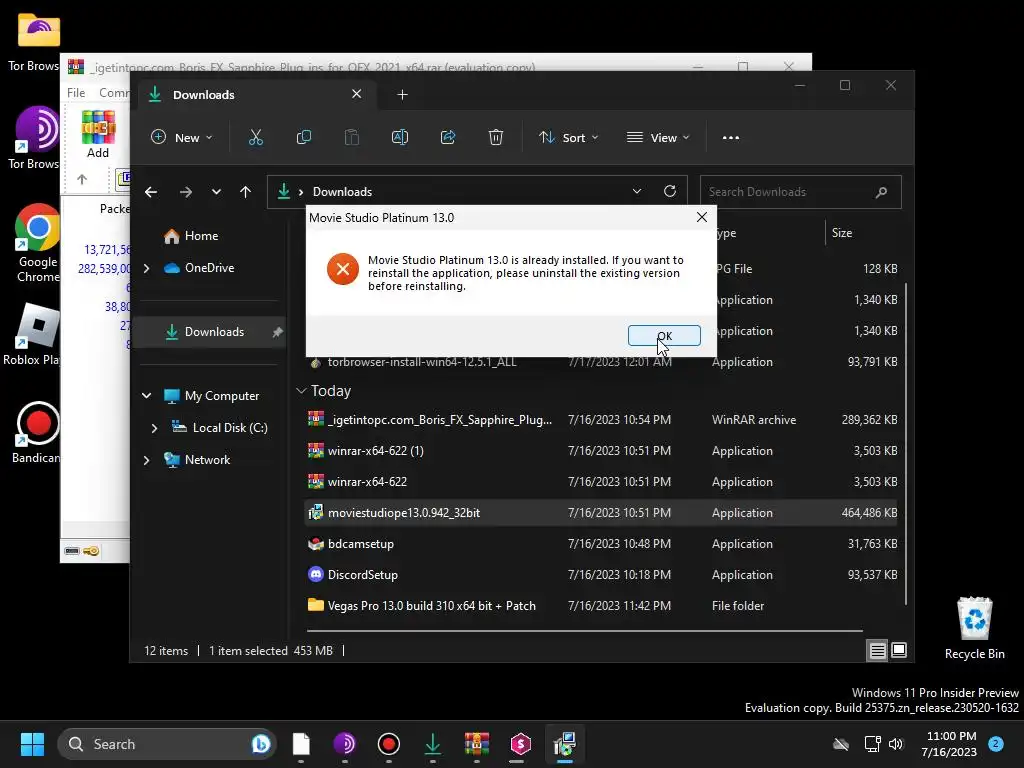The height and width of the screenshot is (768, 1024).
Task: Expand the Local Disk (C:) node
Action: (x=154, y=428)
